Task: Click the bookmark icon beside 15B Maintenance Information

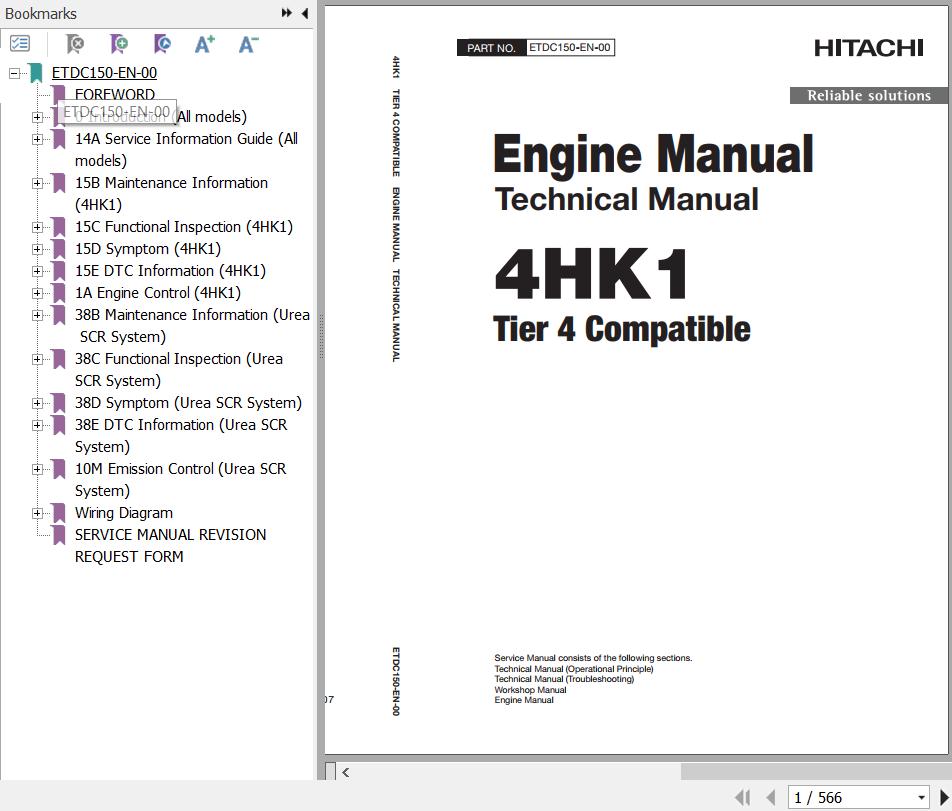Action: (59, 183)
